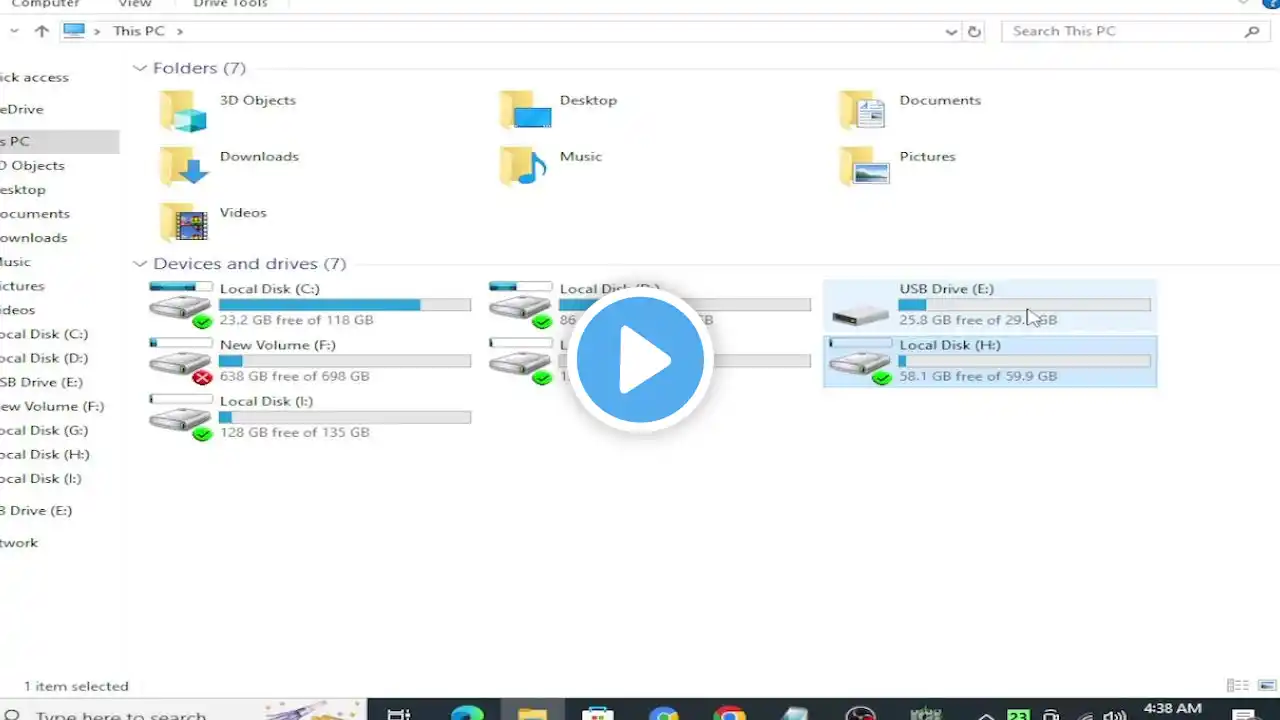Viewport: 1280px width, 720px height.
Task: Select the Local Disk (D:) drive icon
Action: point(521,305)
